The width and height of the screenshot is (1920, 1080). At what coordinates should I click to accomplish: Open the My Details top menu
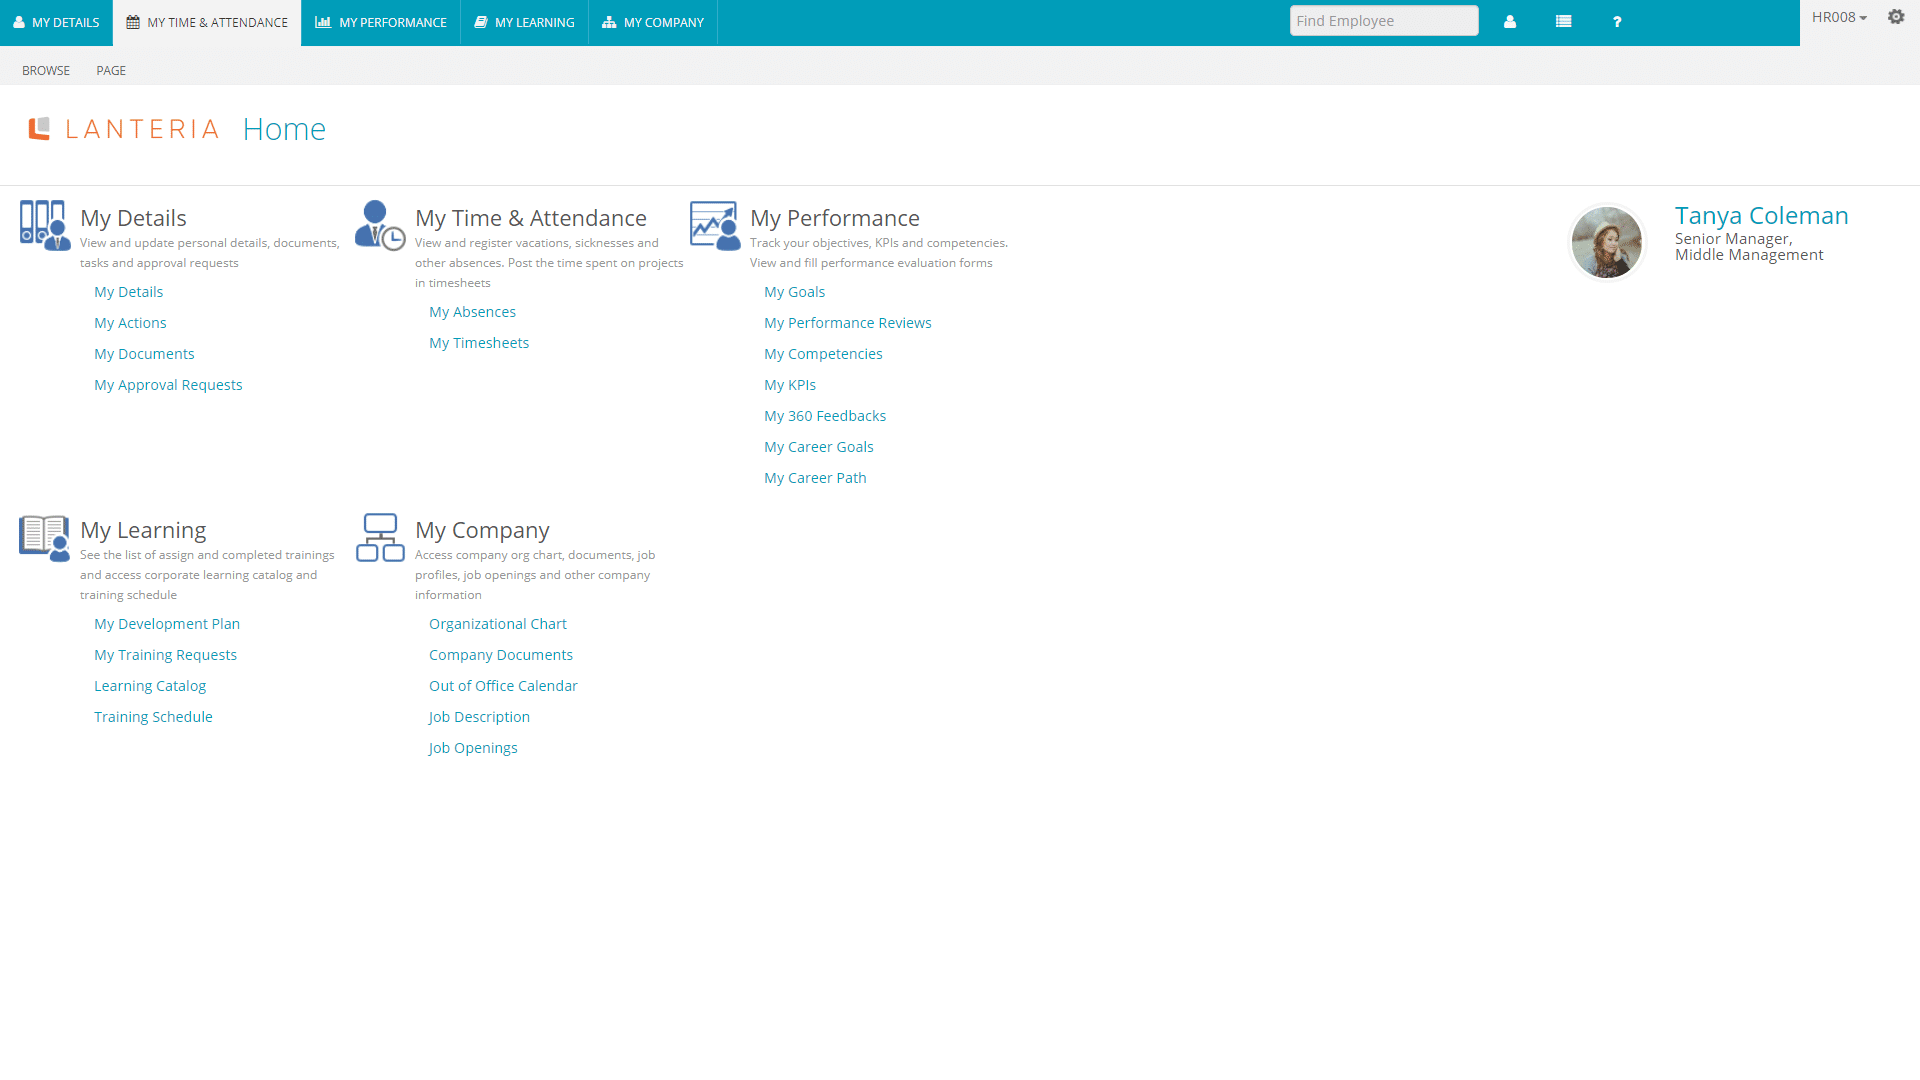[56, 22]
